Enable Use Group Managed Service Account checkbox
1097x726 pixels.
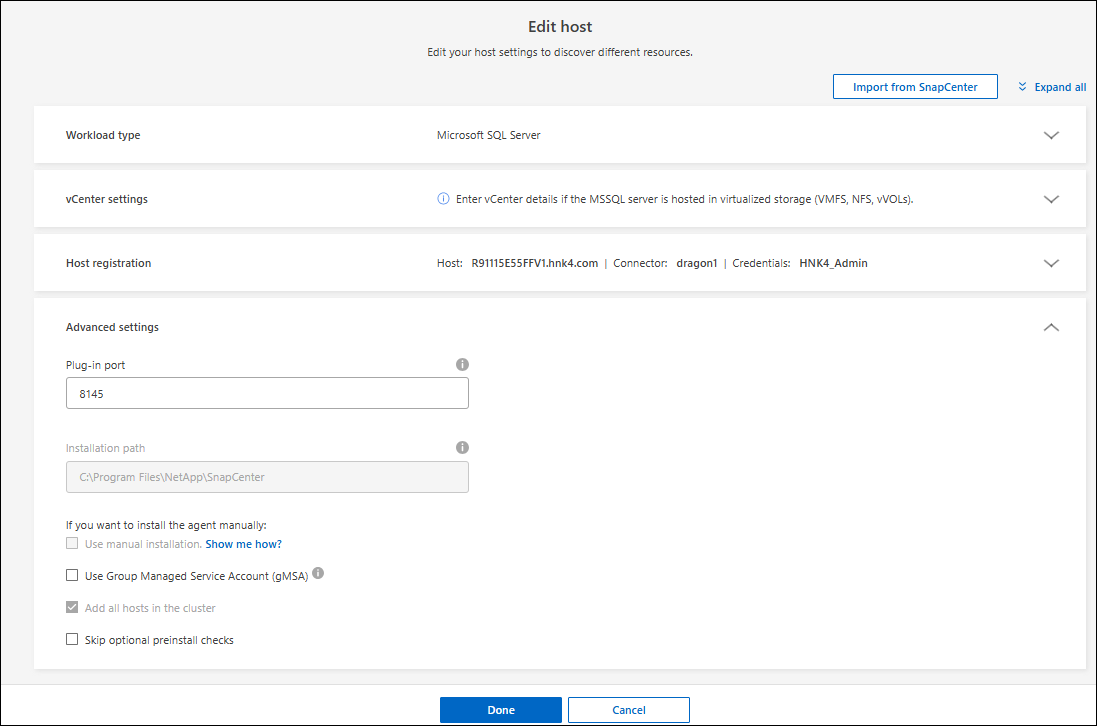point(72,575)
